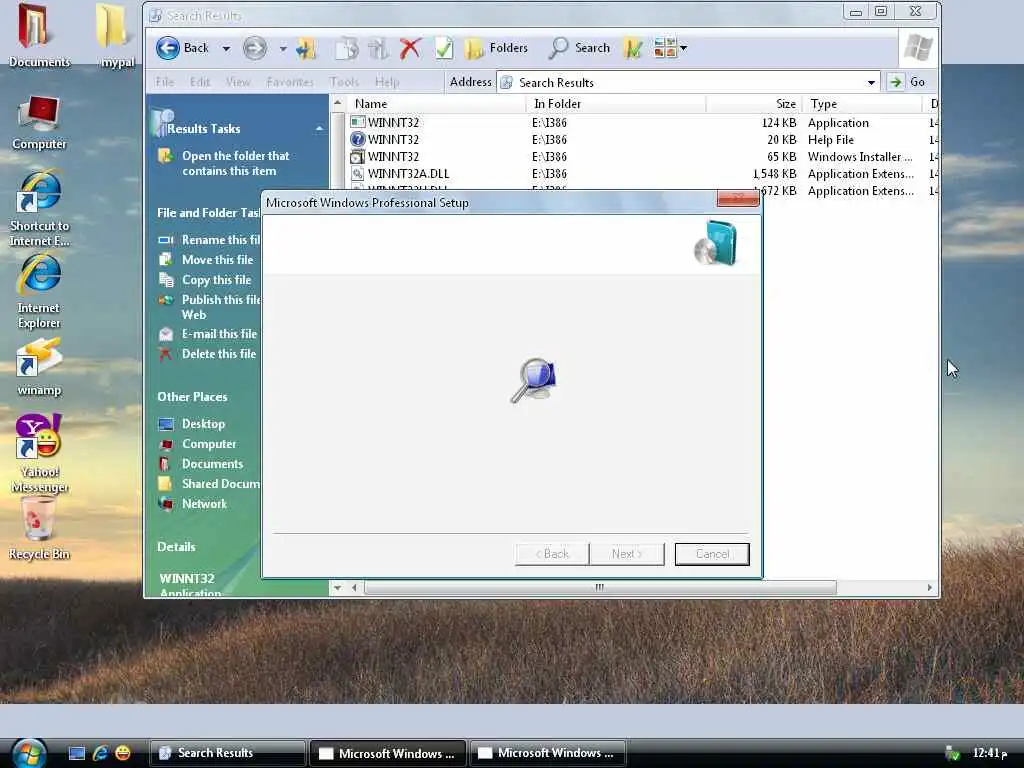The height and width of the screenshot is (768, 1024).
Task: Click the Move To toolbar icon
Action: tap(347, 48)
